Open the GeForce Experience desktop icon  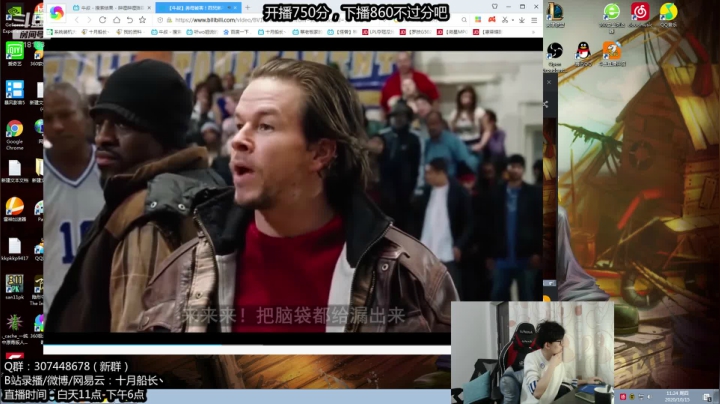[14, 18]
